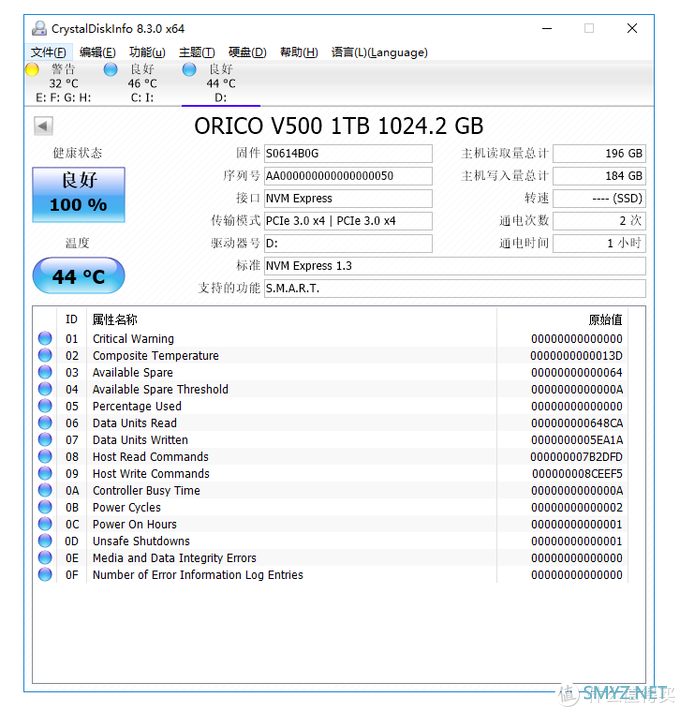Open the 语言(L)(Language) menu
The height and width of the screenshot is (712, 680).
(x=379, y=52)
